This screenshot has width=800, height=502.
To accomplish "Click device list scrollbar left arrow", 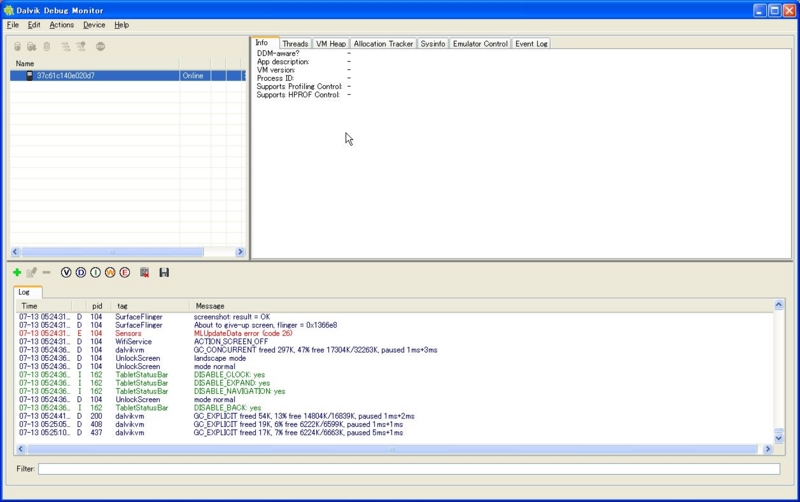I will [x=15, y=252].
